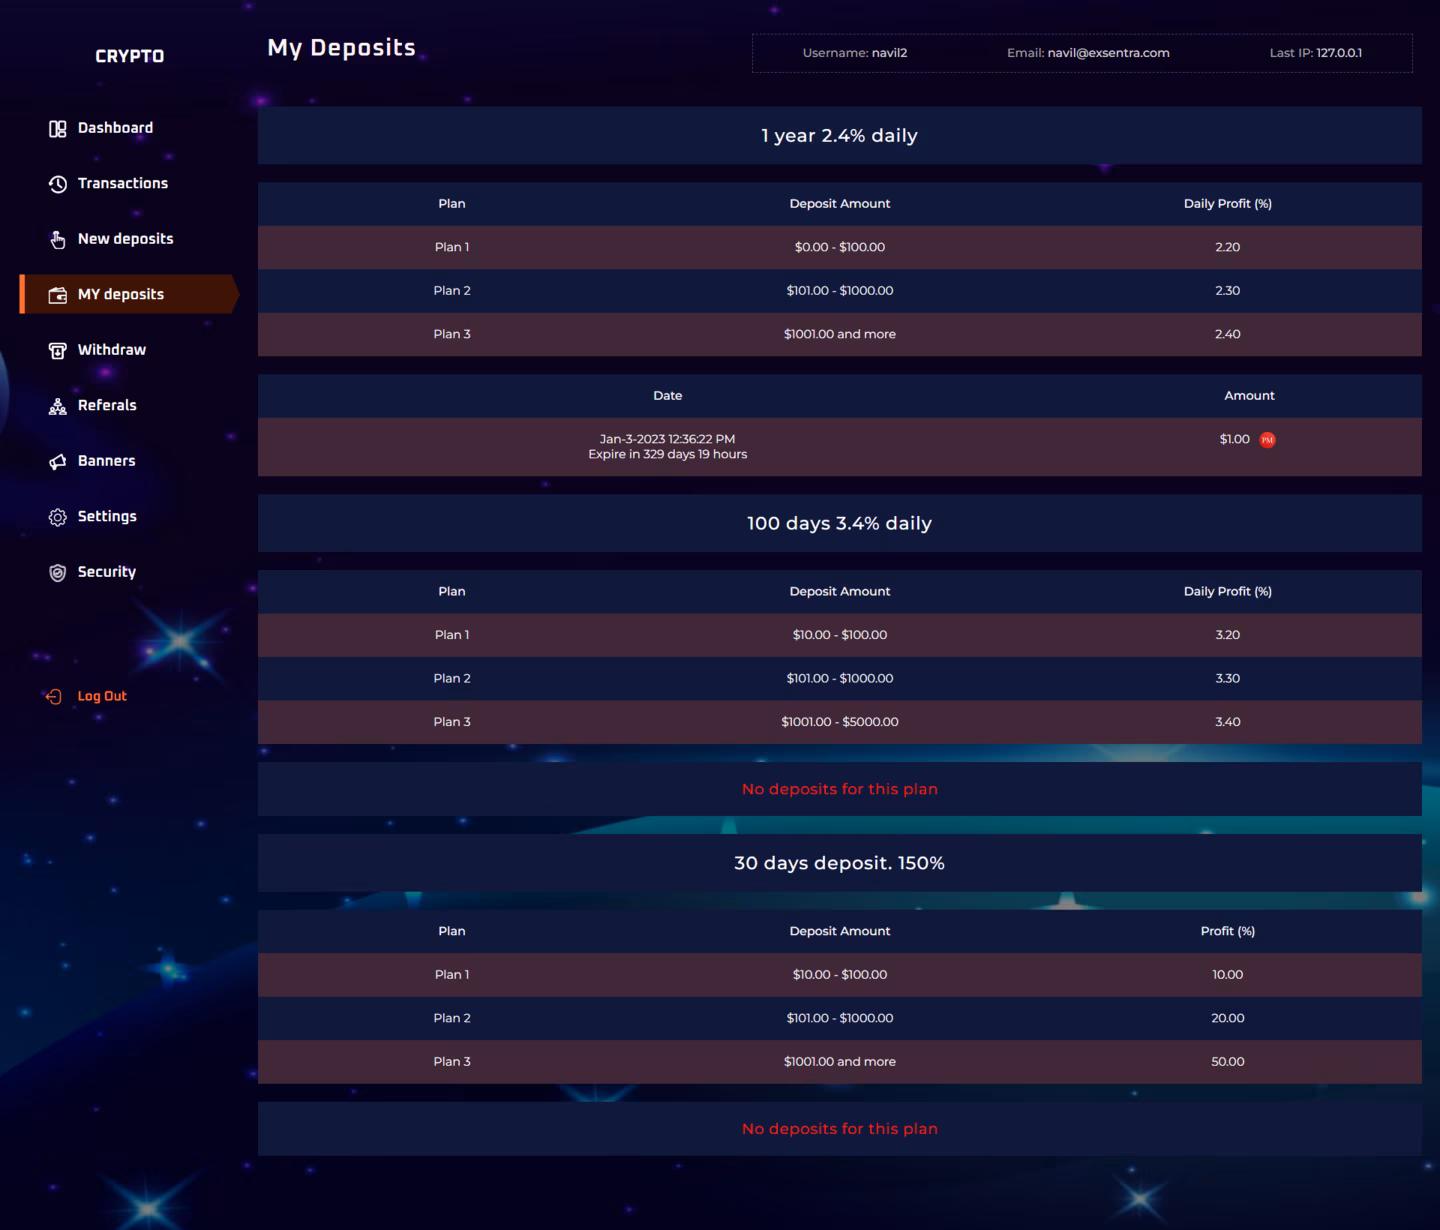Click the MY deposits wallet icon

pyautogui.click(x=58, y=295)
